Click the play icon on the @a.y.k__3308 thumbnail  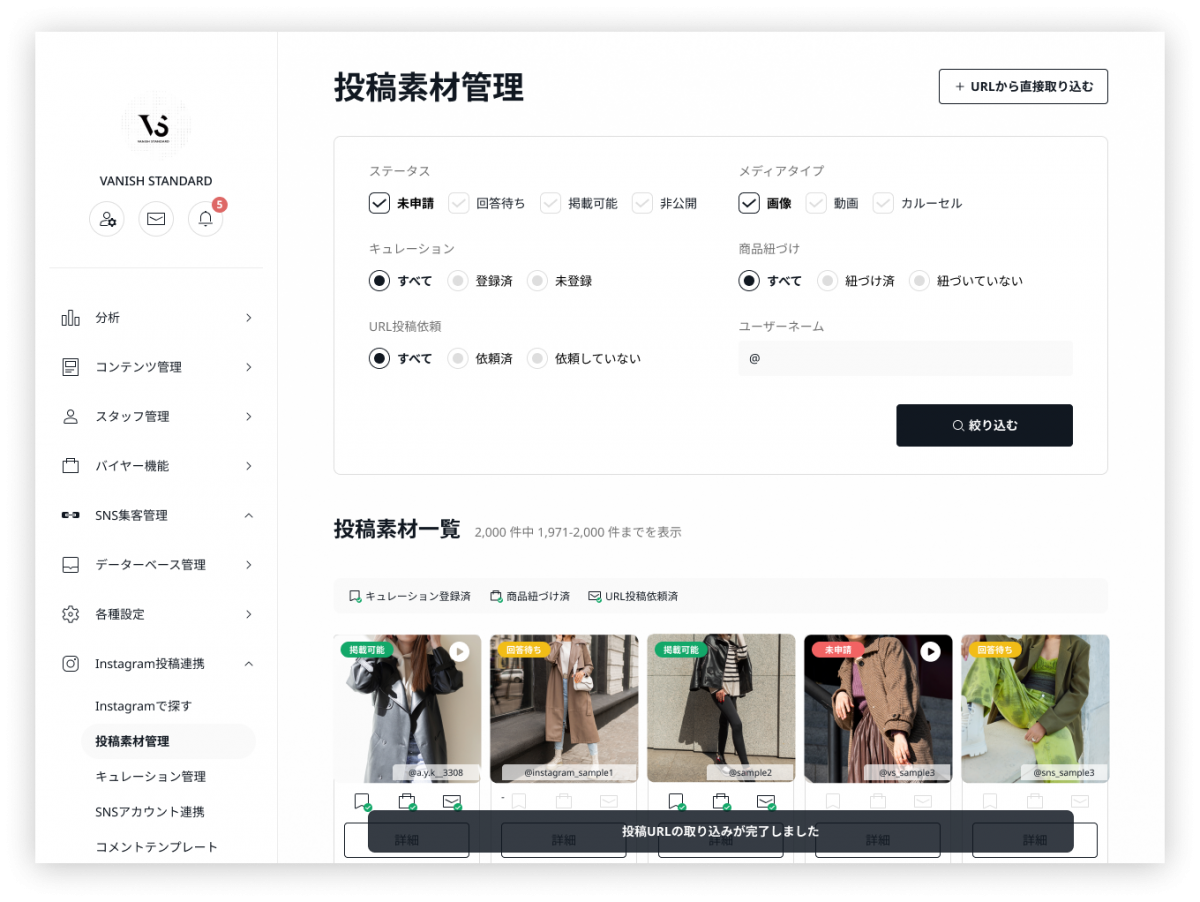(x=459, y=652)
